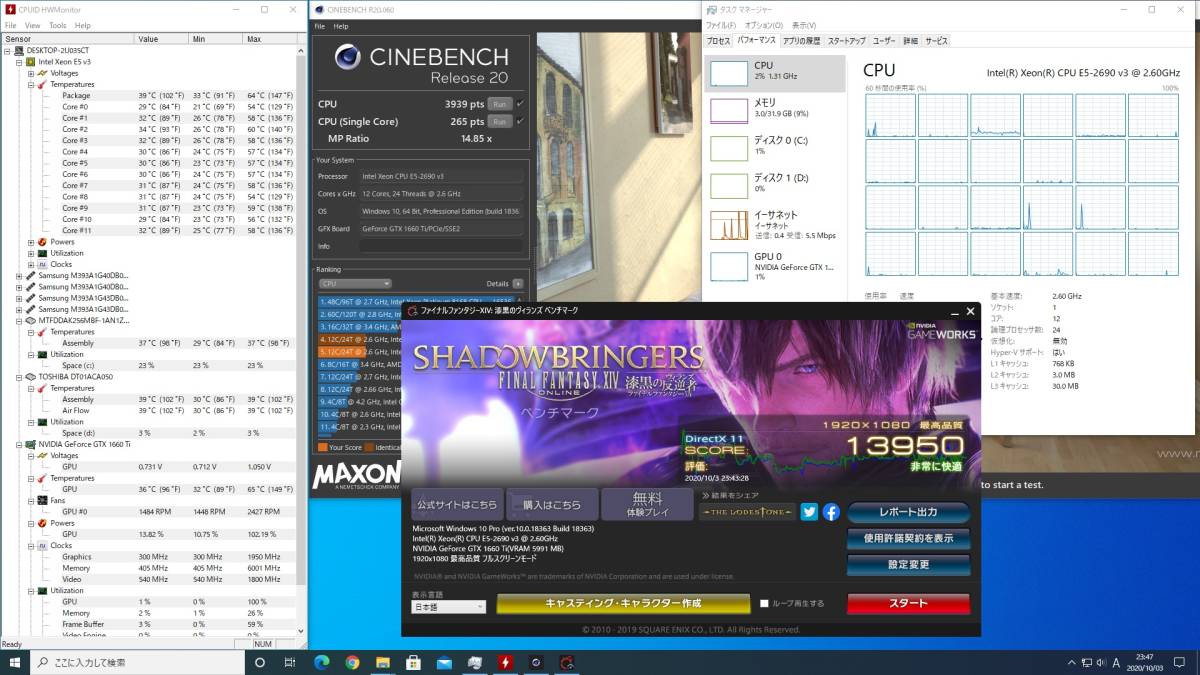Switch to the スタートアップ tab
The image size is (1200, 675).
(846, 41)
